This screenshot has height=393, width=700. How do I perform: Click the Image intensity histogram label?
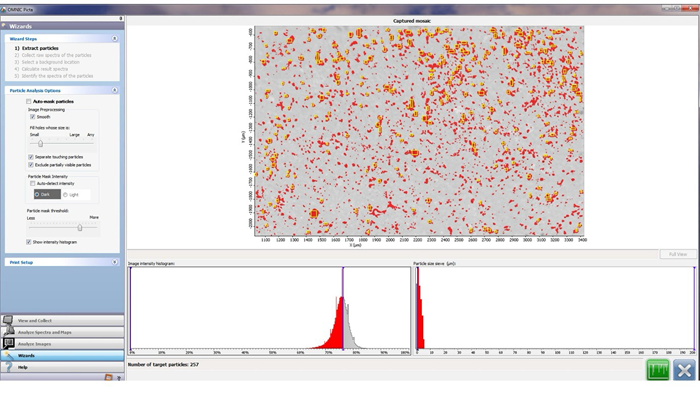click(151, 263)
